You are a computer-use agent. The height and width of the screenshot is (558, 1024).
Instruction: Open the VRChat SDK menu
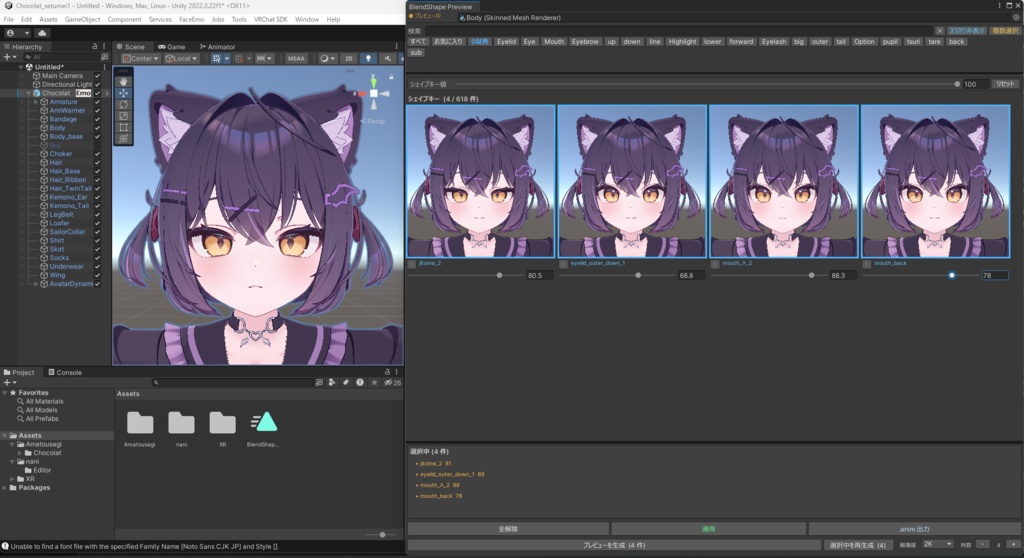(x=270, y=19)
